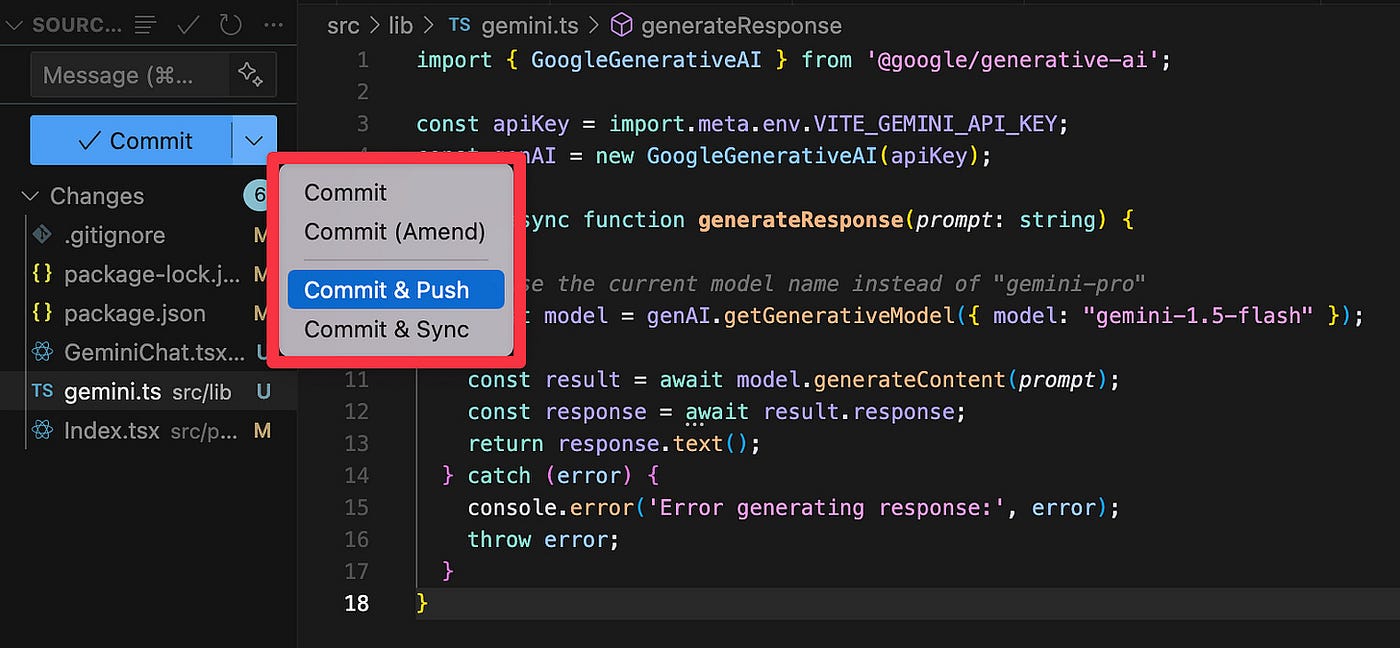Click the generateResponse breadcrumb segment

pos(741,25)
